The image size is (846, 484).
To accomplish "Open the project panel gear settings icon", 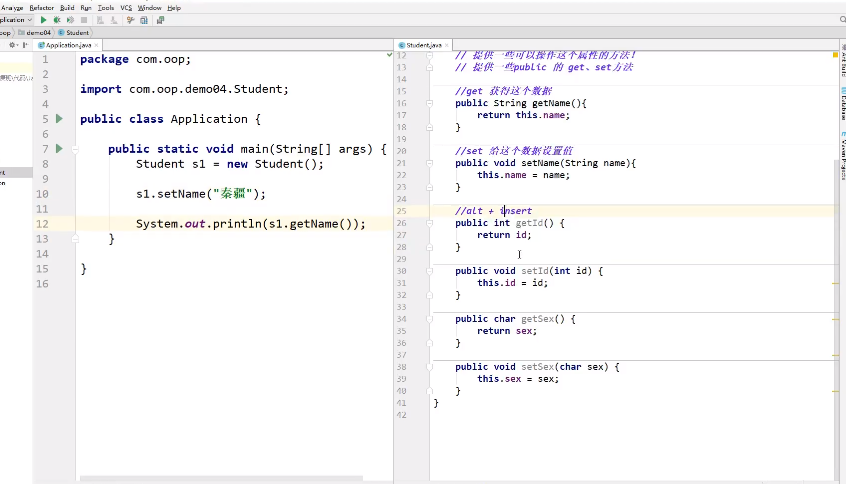I will tap(12, 45).
